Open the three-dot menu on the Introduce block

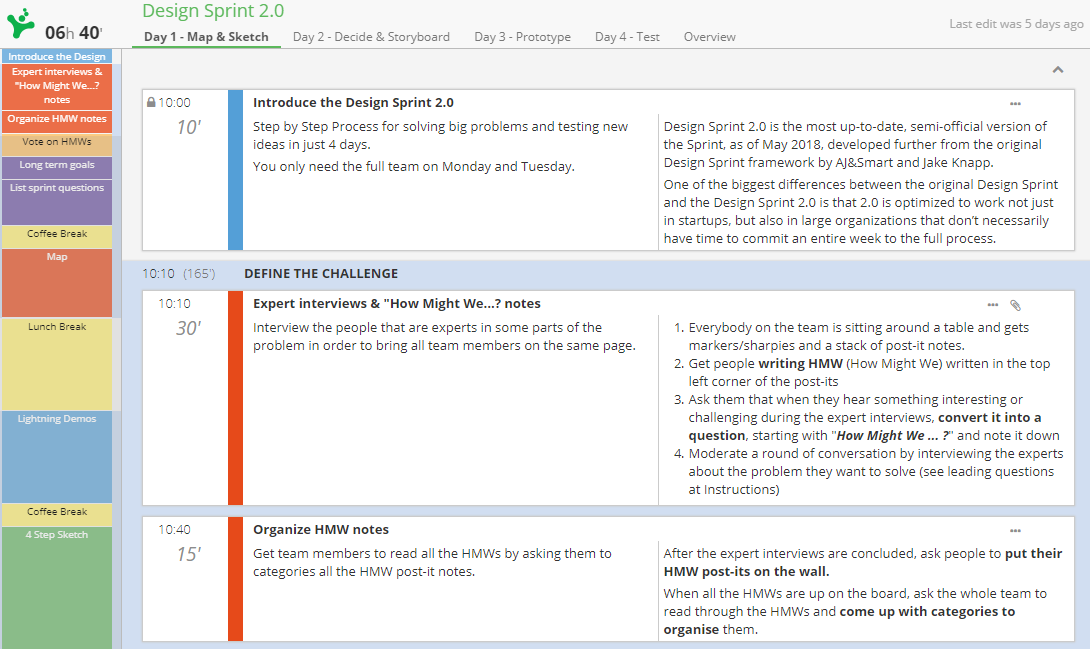tap(1015, 104)
